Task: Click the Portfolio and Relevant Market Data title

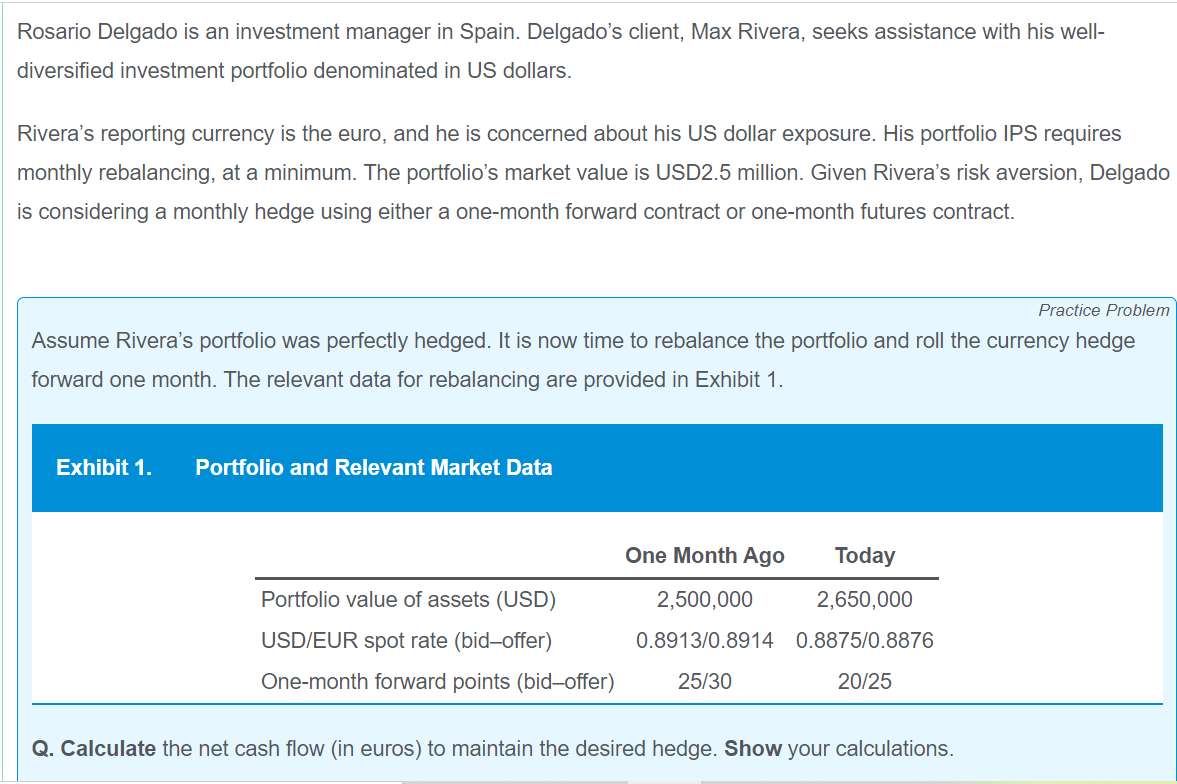Action: tap(373, 468)
